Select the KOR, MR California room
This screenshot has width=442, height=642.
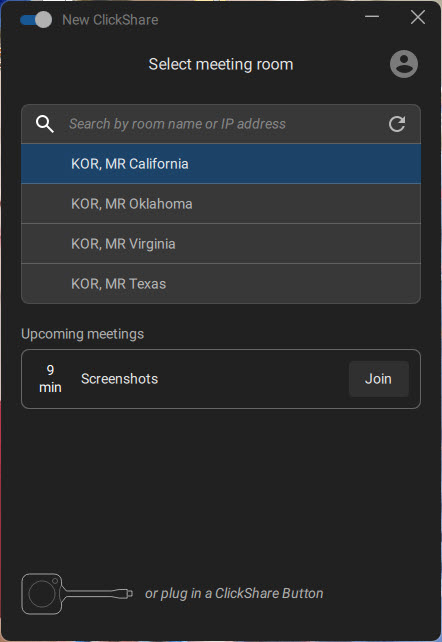pyautogui.click(x=221, y=164)
